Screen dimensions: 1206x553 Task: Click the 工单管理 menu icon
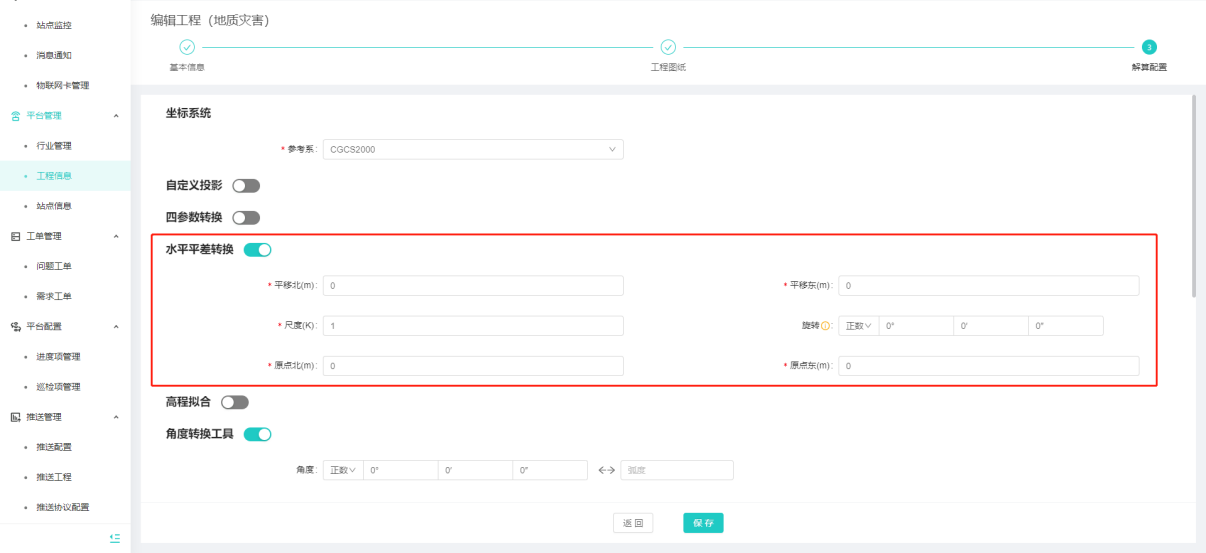(x=15, y=236)
